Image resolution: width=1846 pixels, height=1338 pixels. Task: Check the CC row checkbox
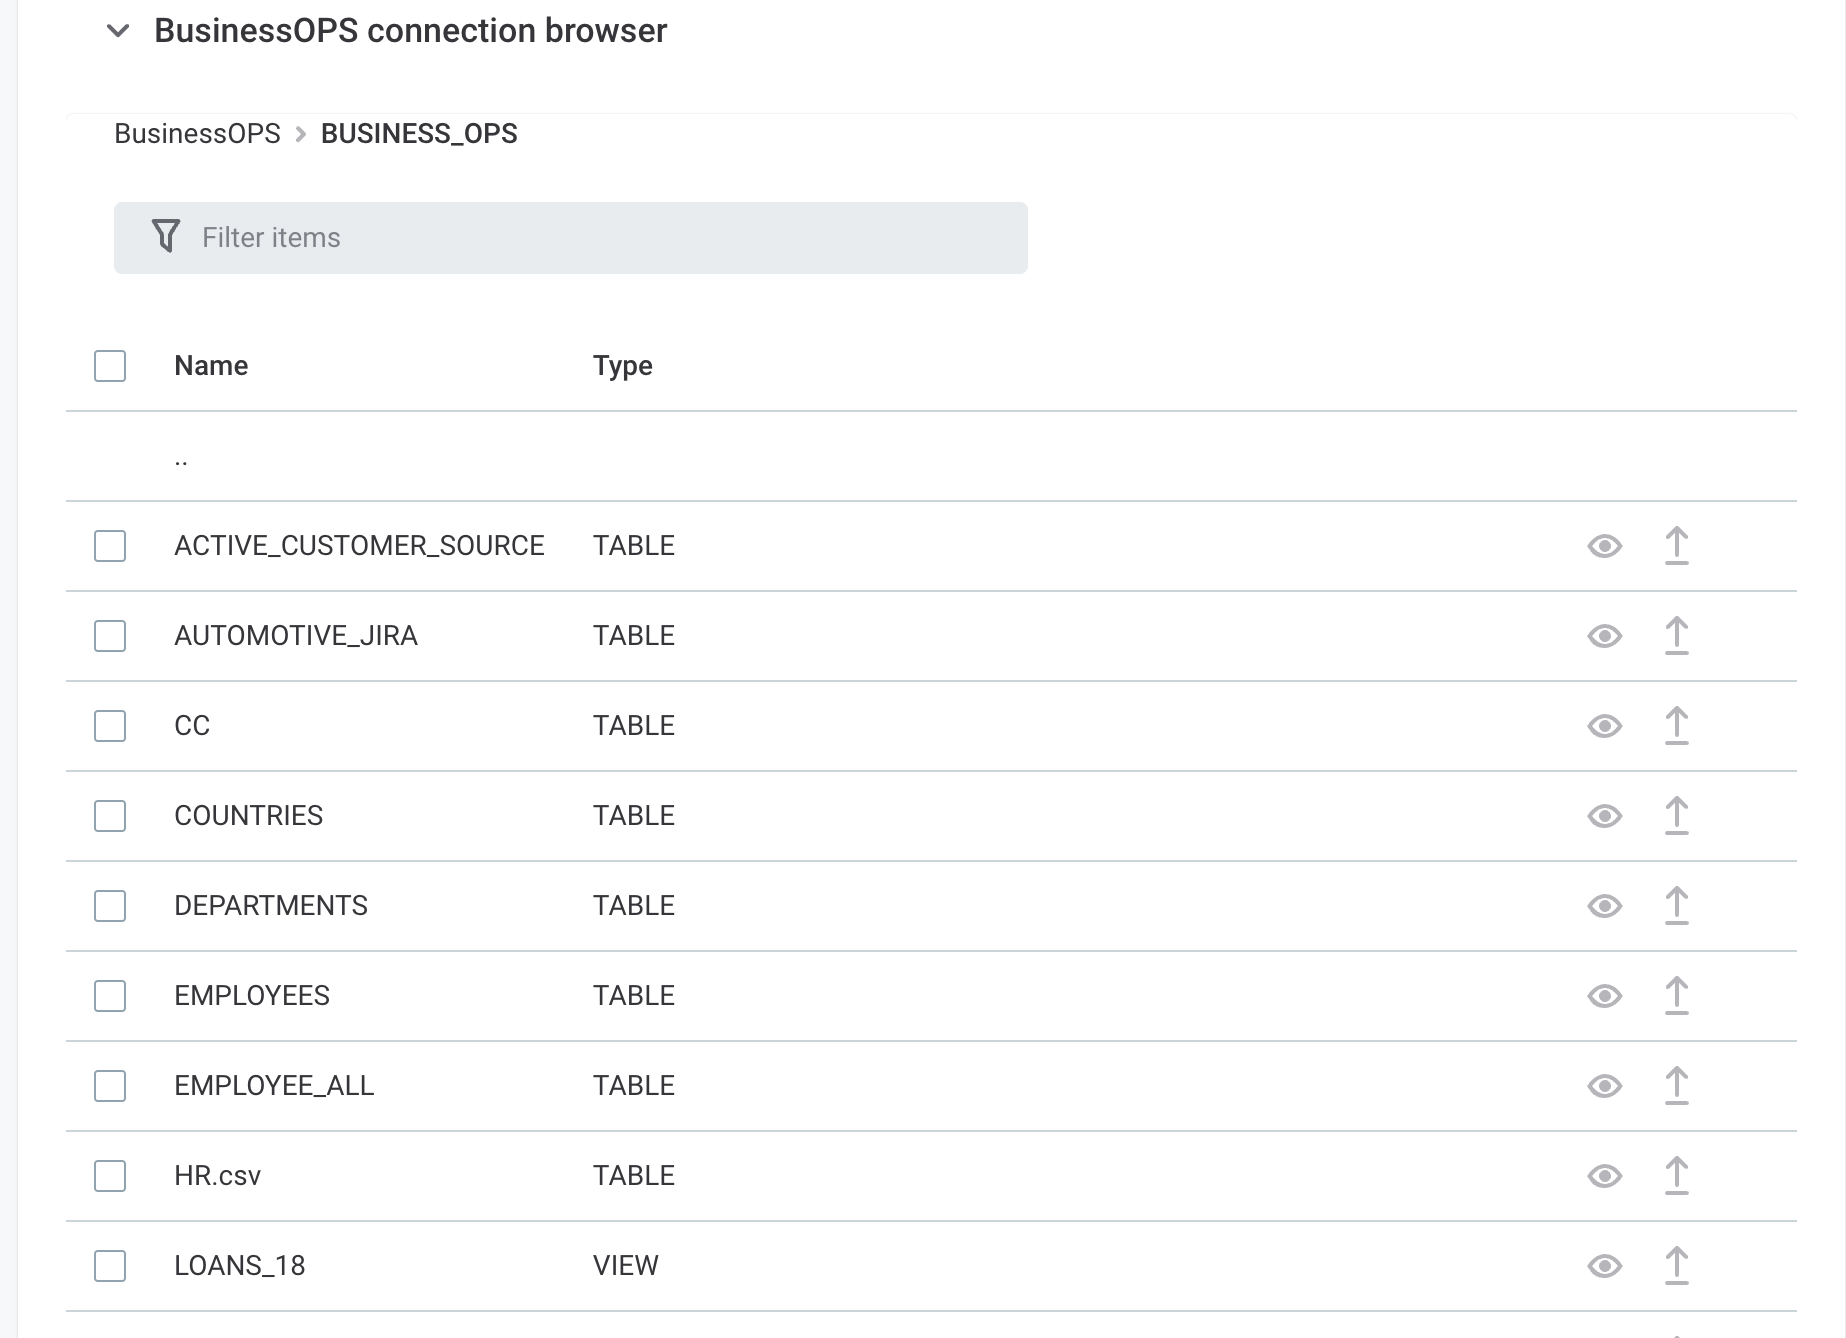(110, 726)
